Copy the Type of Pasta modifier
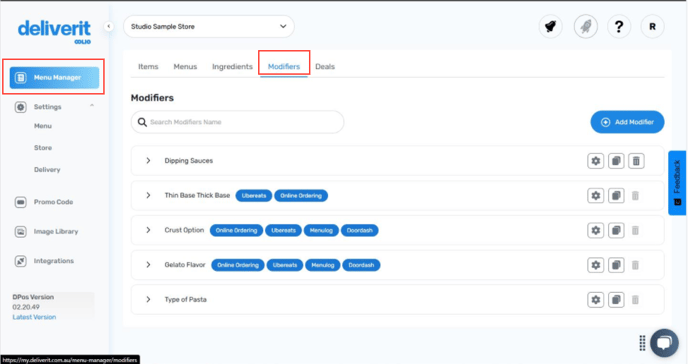This screenshot has width=688, height=364. pos(616,300)
